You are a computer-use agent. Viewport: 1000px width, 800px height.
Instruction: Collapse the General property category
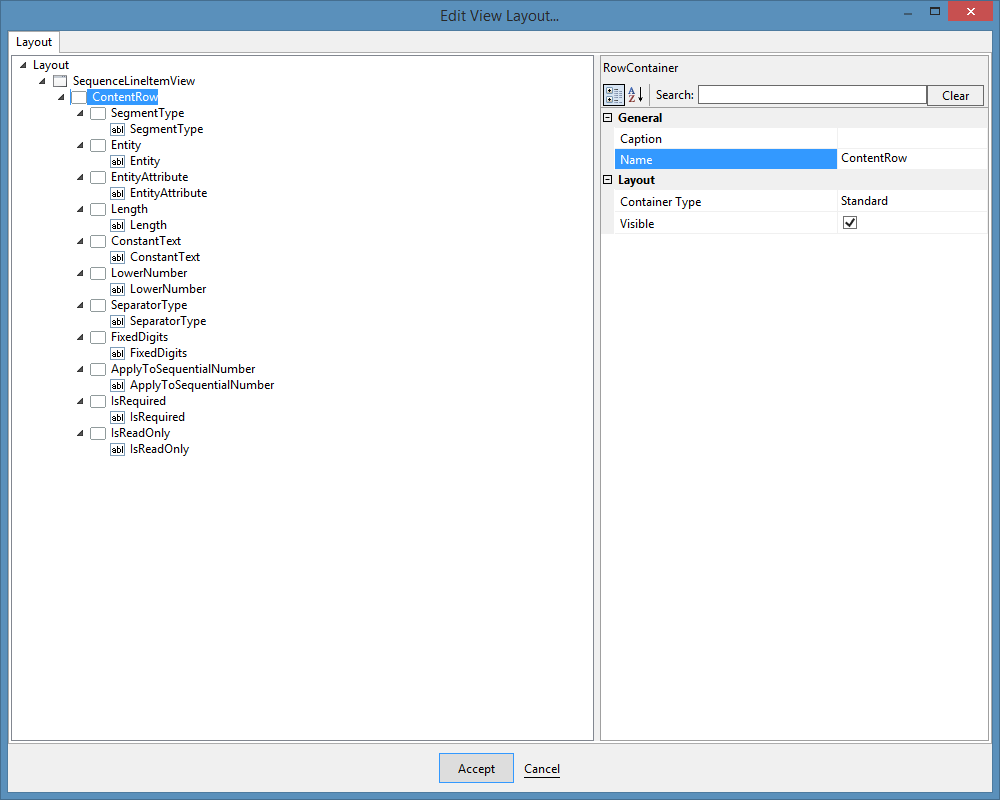(608, 118)
